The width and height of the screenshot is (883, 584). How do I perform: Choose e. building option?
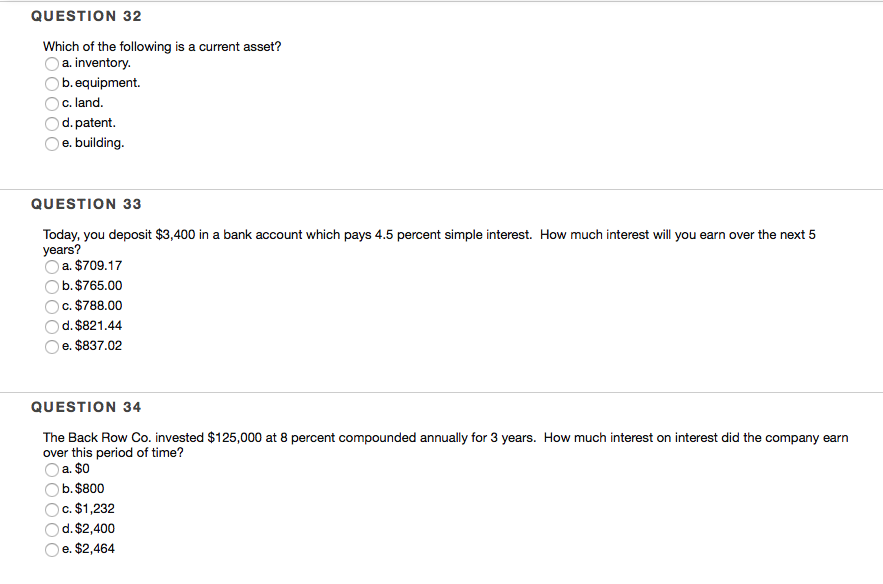[52, 144]
